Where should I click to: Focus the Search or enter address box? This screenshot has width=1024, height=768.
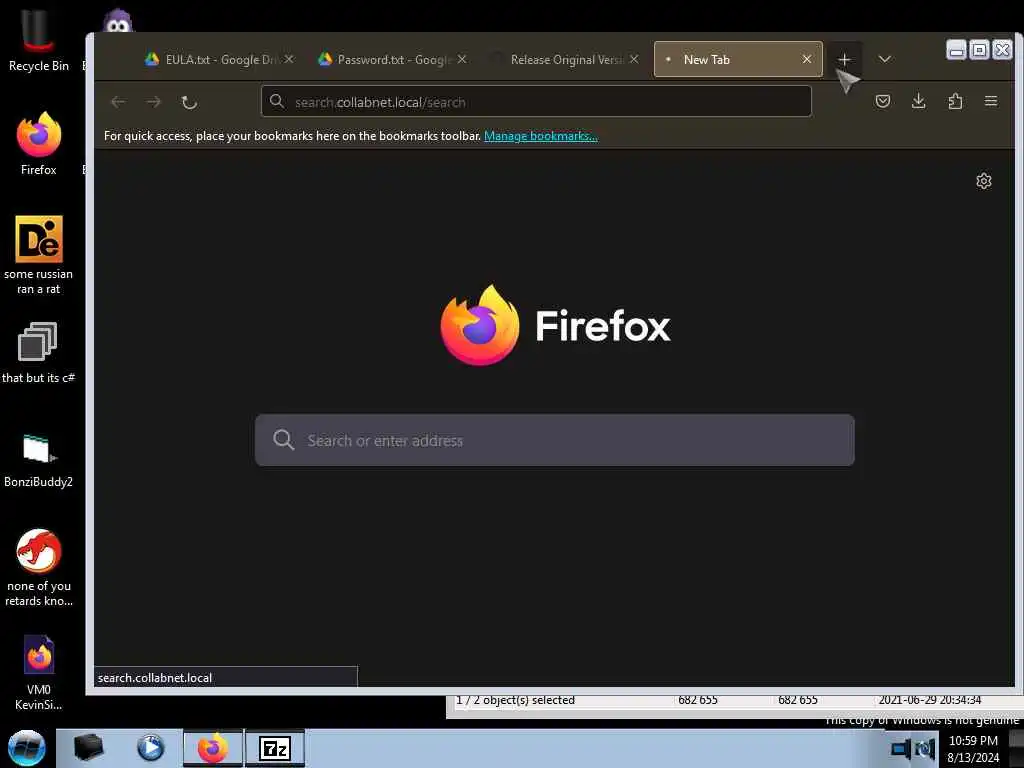pyautogui.click(x=554, y=440)
